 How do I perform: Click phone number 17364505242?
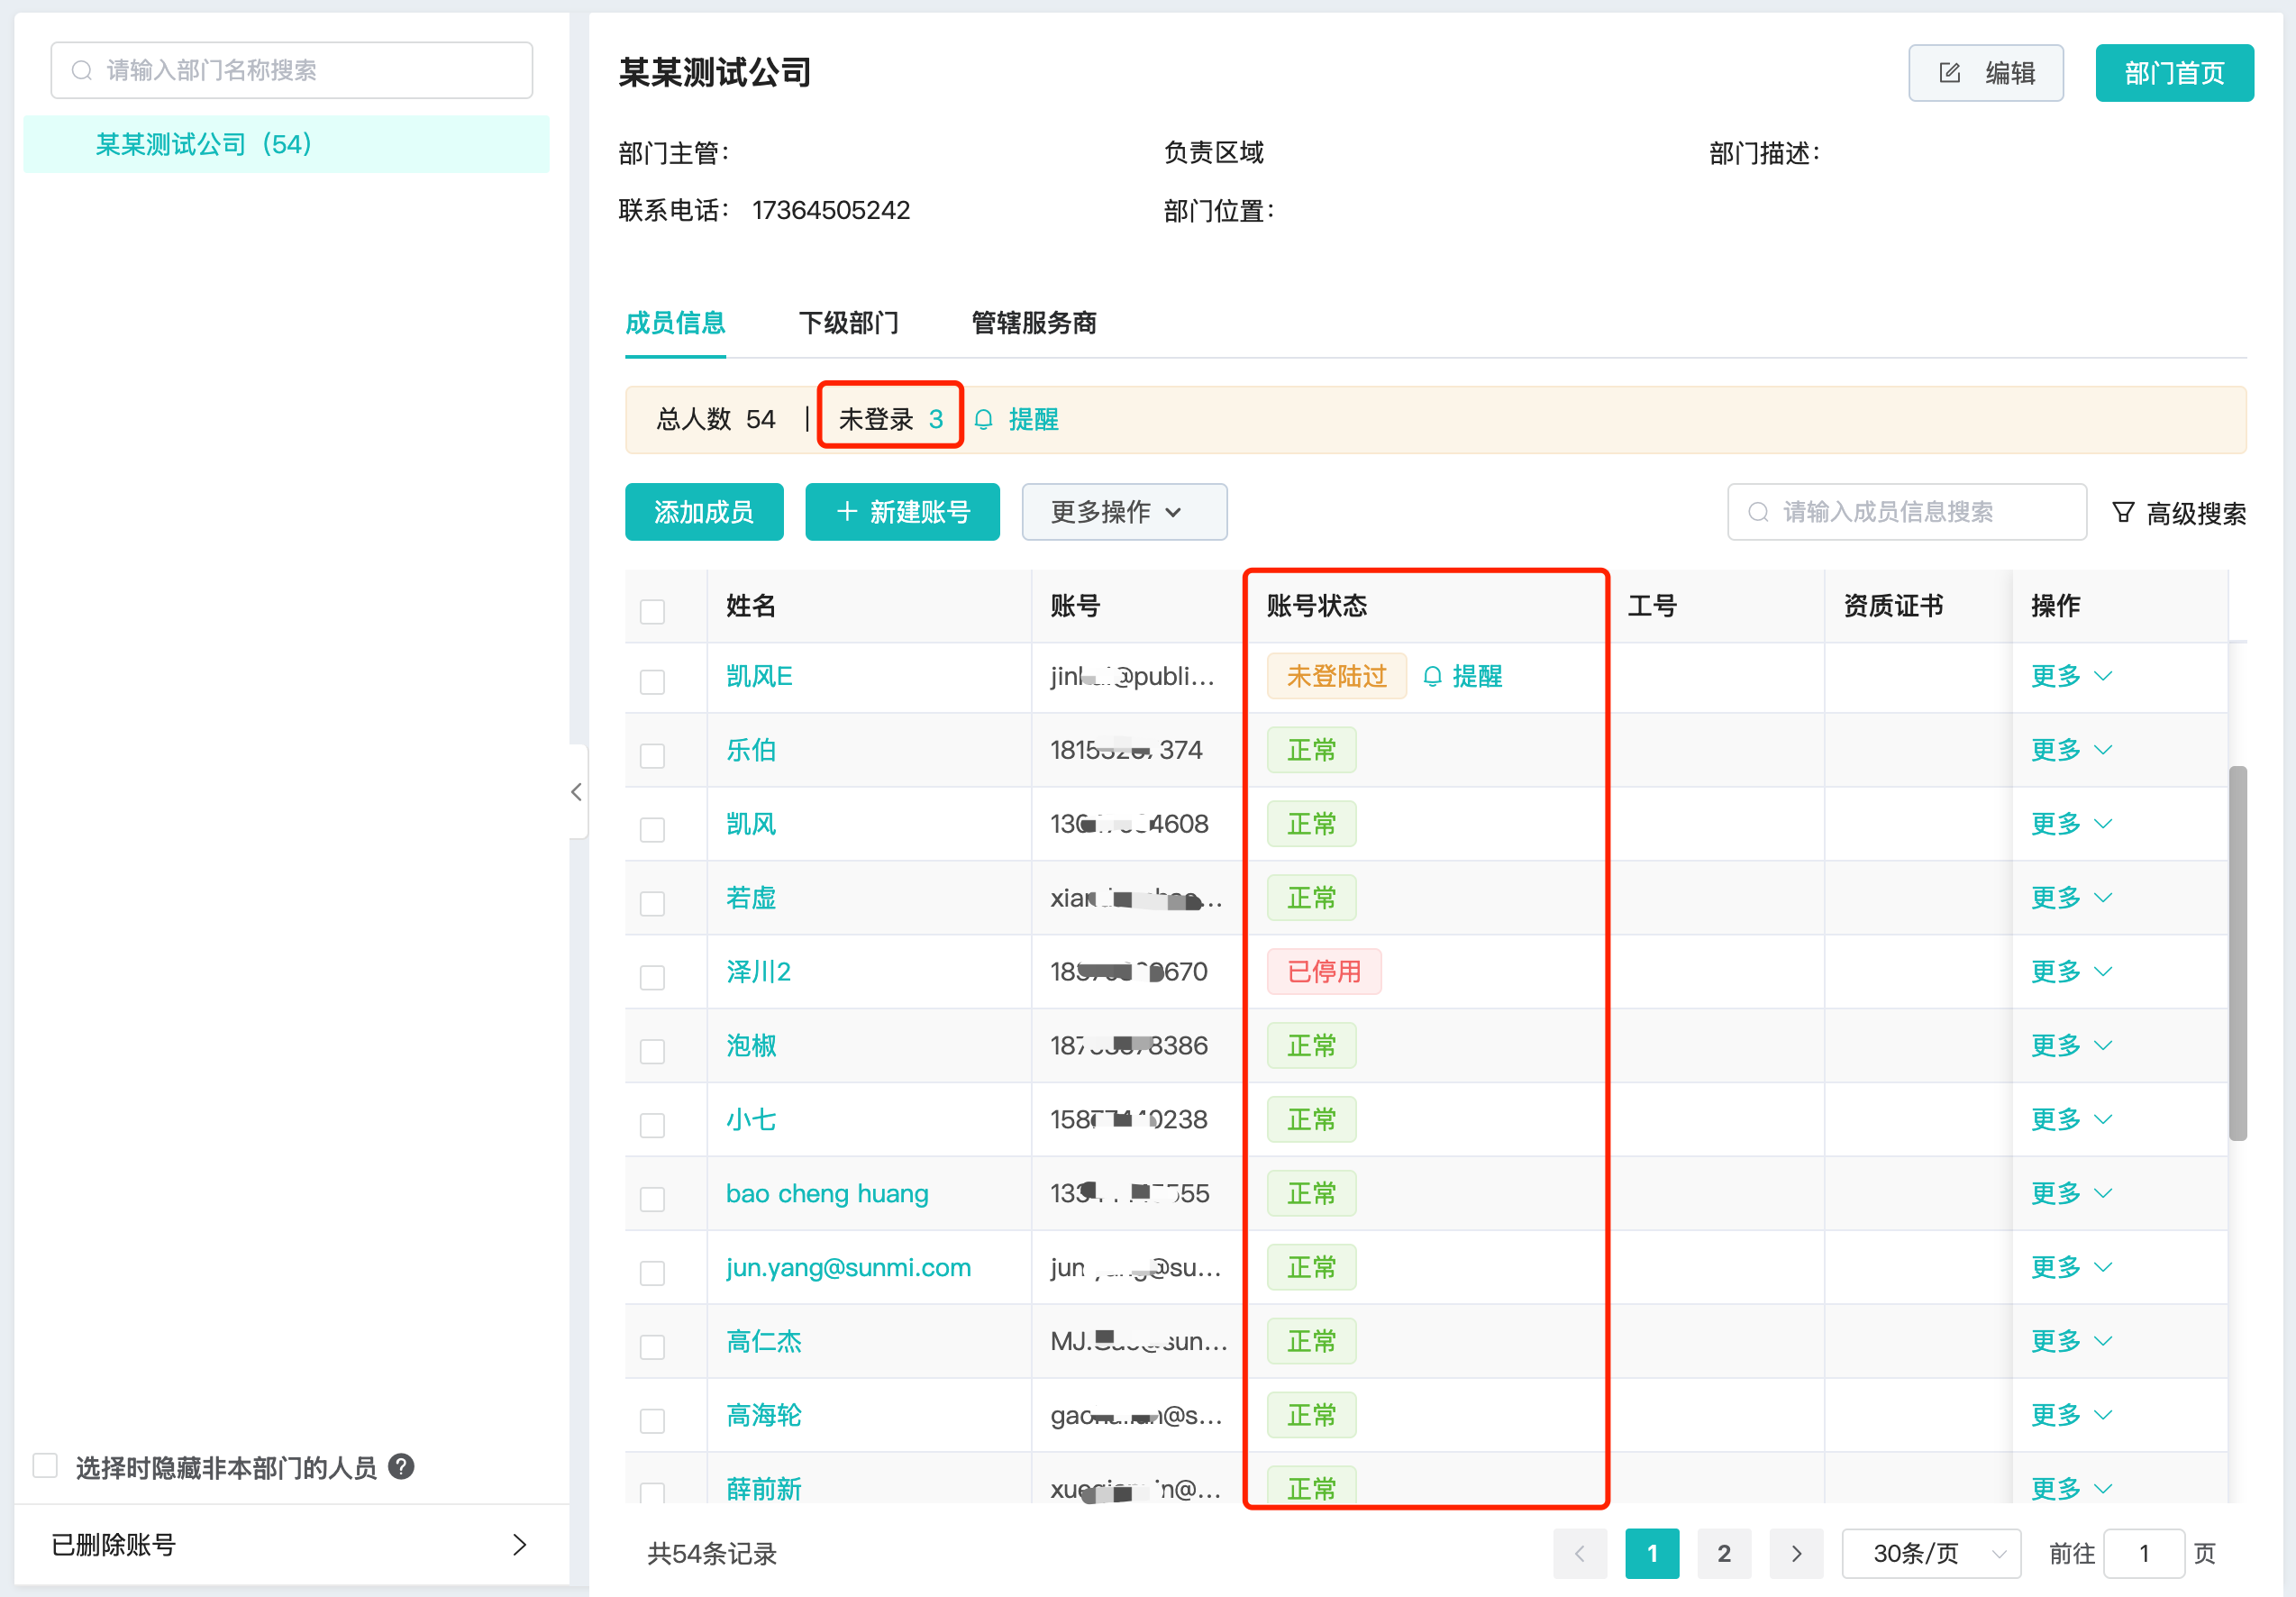coord(831,210)
